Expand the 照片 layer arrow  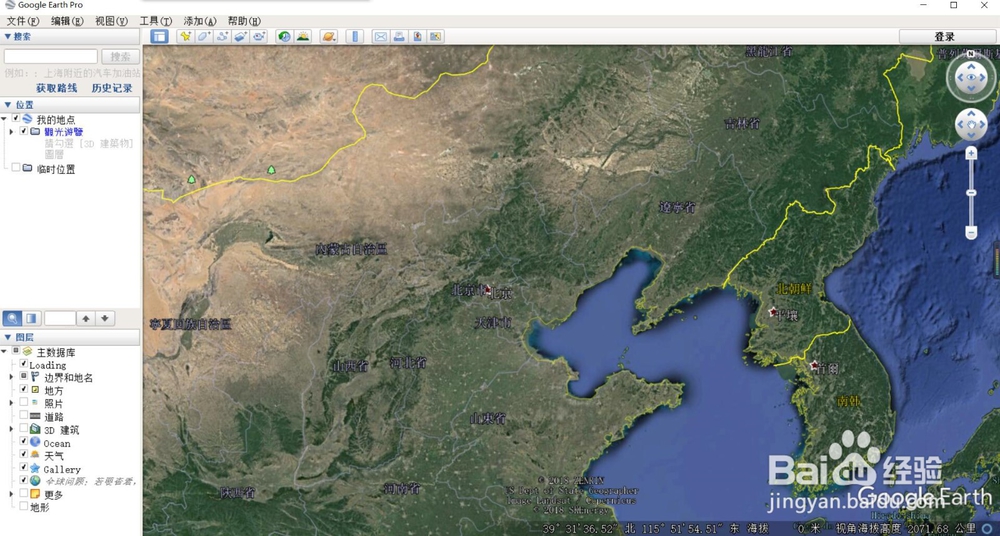tap(11, 403)
